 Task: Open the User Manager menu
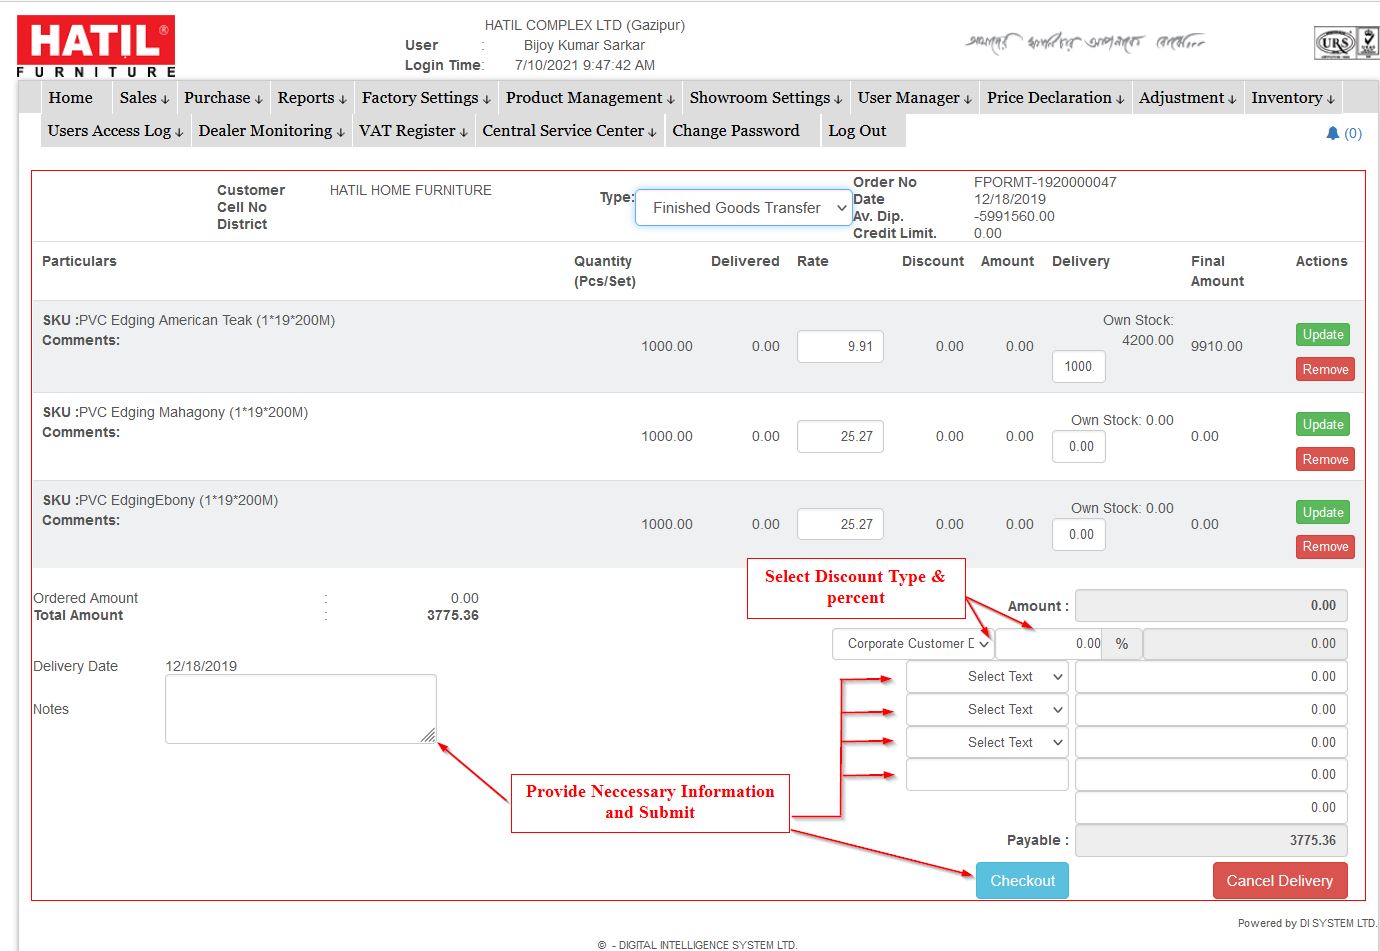[x=914, y=98]
